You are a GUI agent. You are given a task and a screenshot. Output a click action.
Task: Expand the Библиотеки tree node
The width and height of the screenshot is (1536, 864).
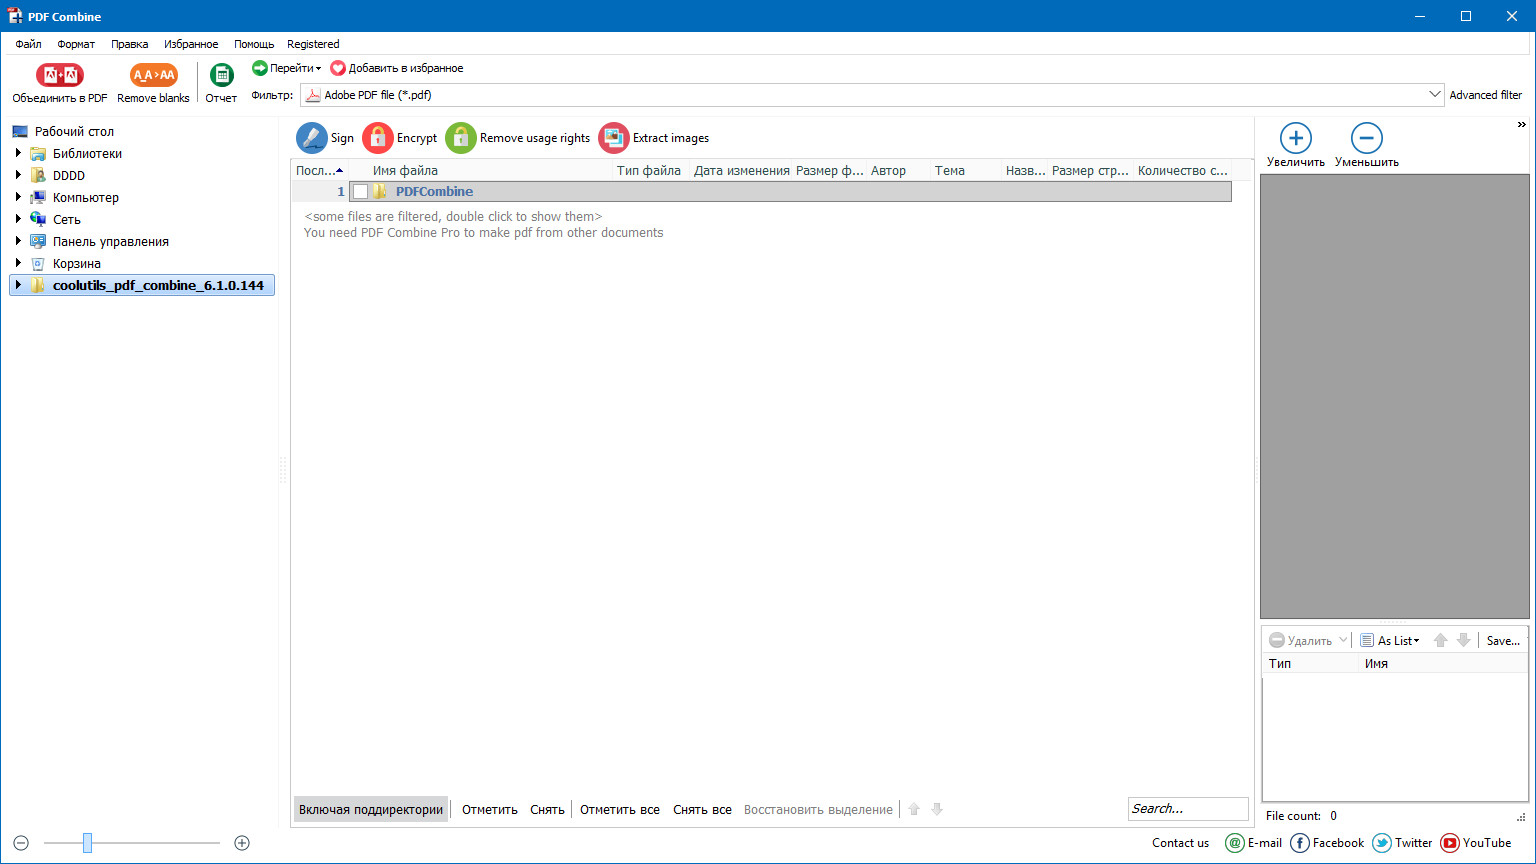click(x=18, y=153)
